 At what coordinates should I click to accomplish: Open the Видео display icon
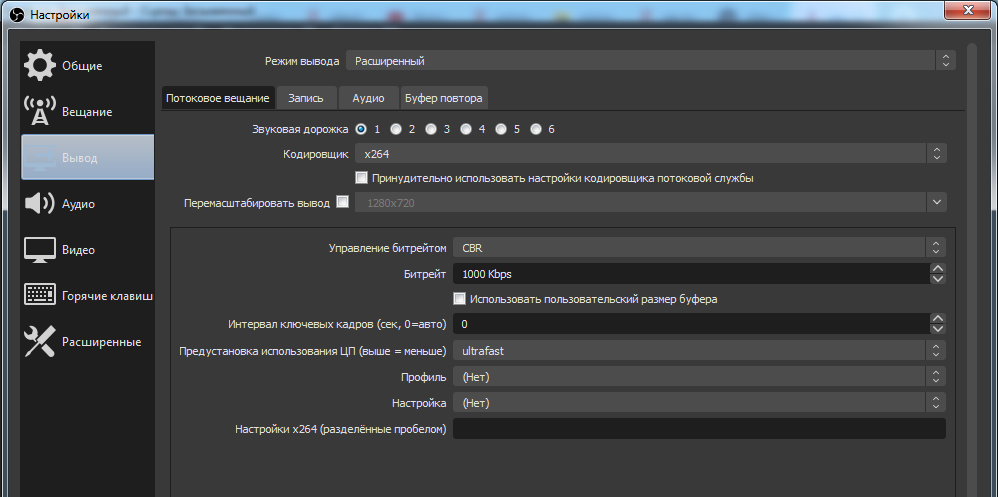click(x=39, y=249)
